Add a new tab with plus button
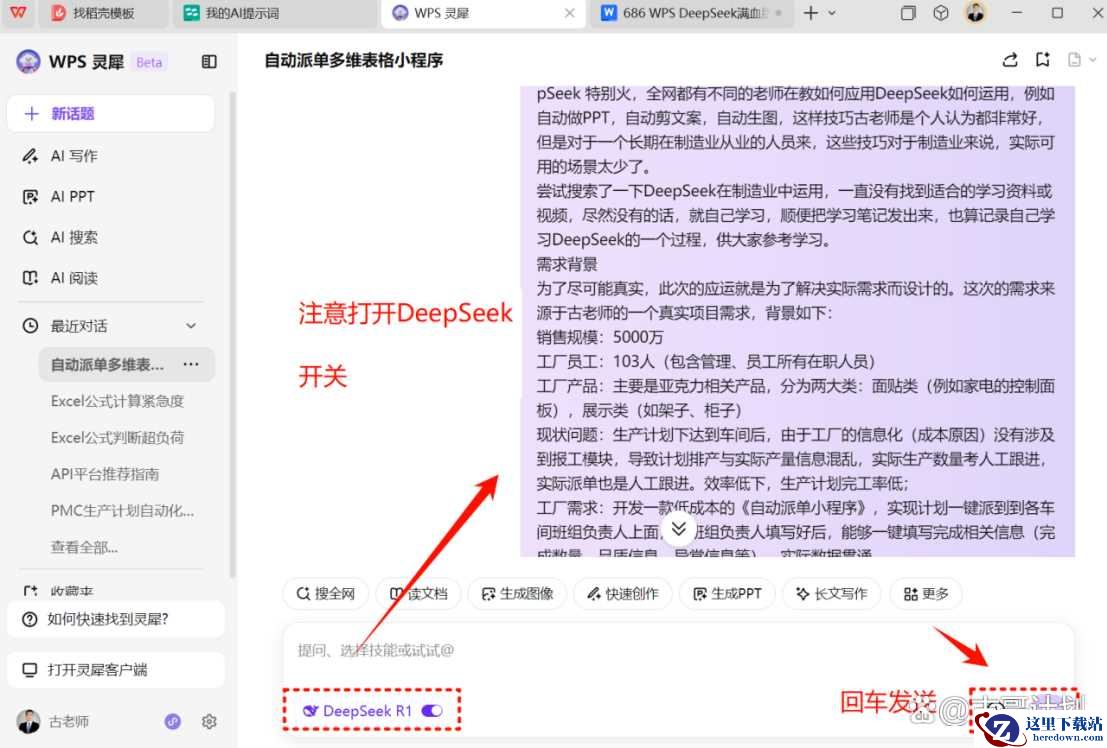1107x748 pixels. [810, 13]
